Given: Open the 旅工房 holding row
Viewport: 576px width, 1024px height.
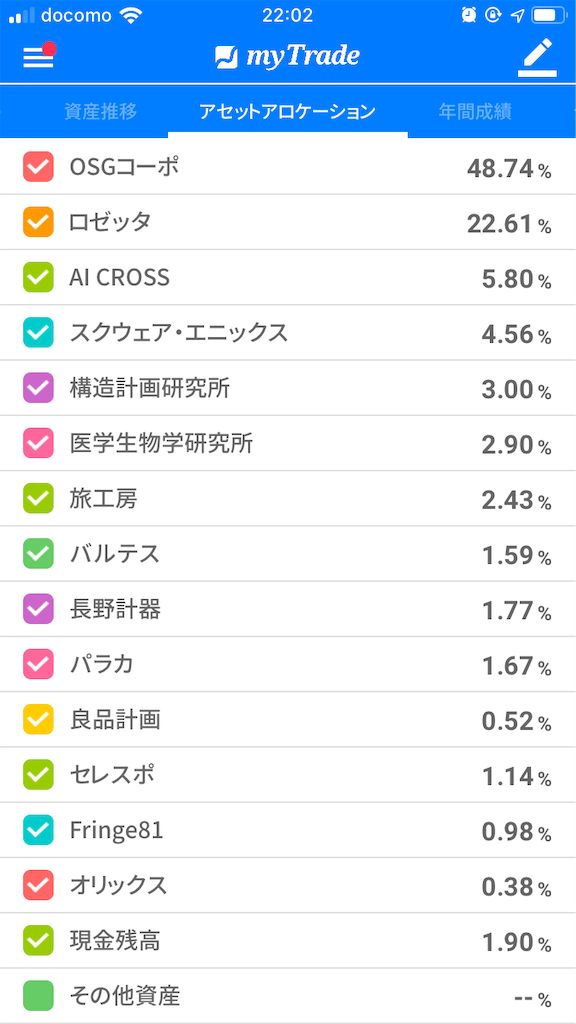Looking at the screenshot, I should coord(288,497).
